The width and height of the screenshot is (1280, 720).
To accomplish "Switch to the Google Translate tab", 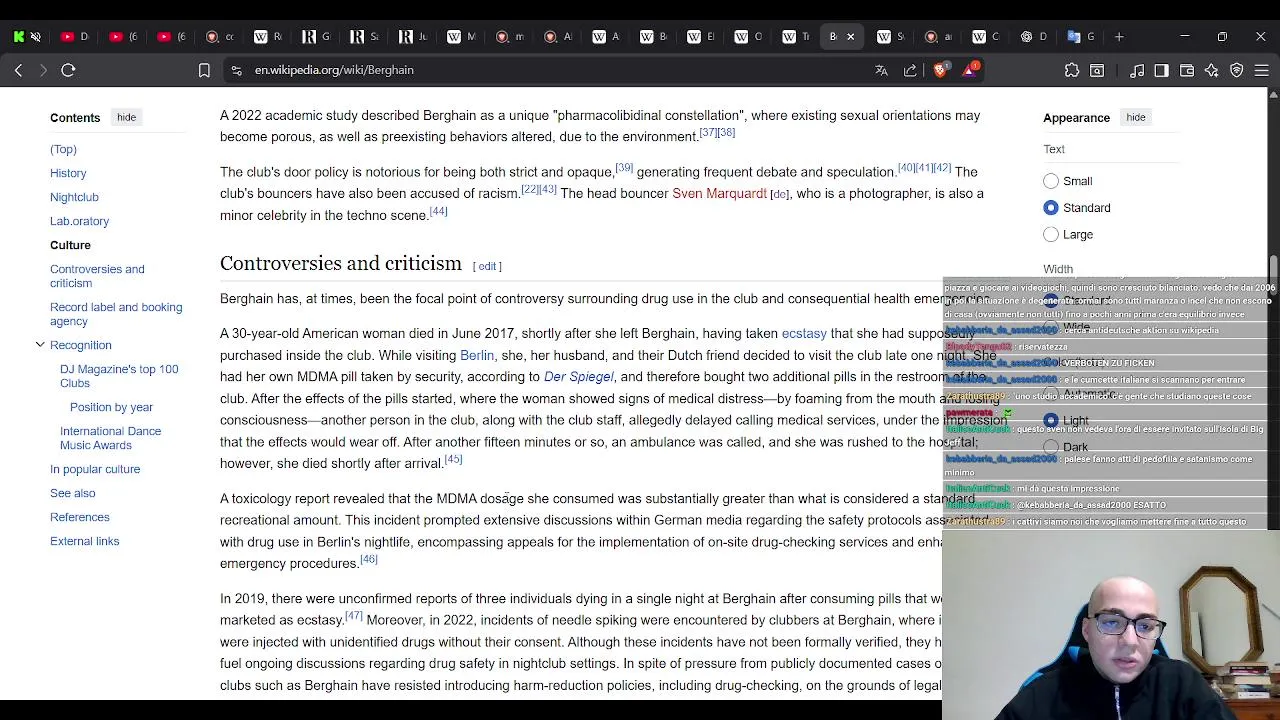I will (x=1081, y=37).
